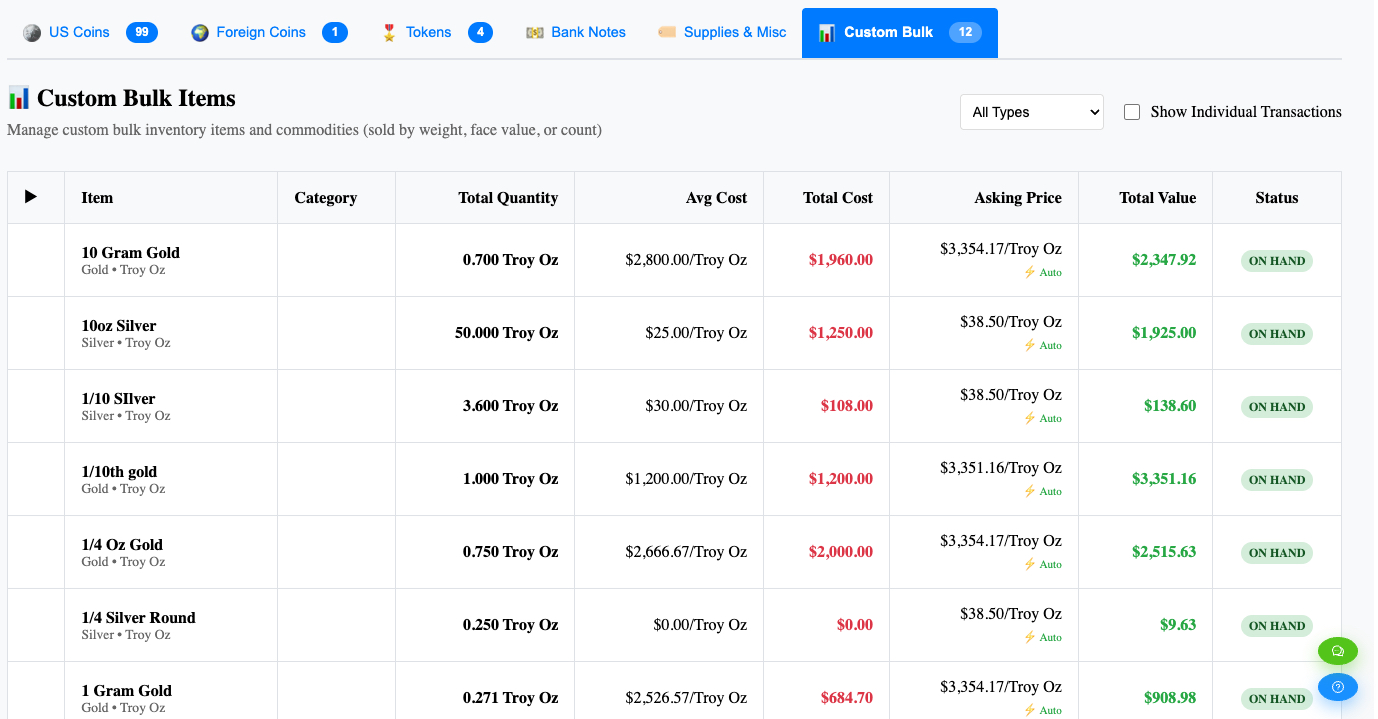Click the Status column header
This screenshot has height=719, width=1378.
(x=1277, y=198)
